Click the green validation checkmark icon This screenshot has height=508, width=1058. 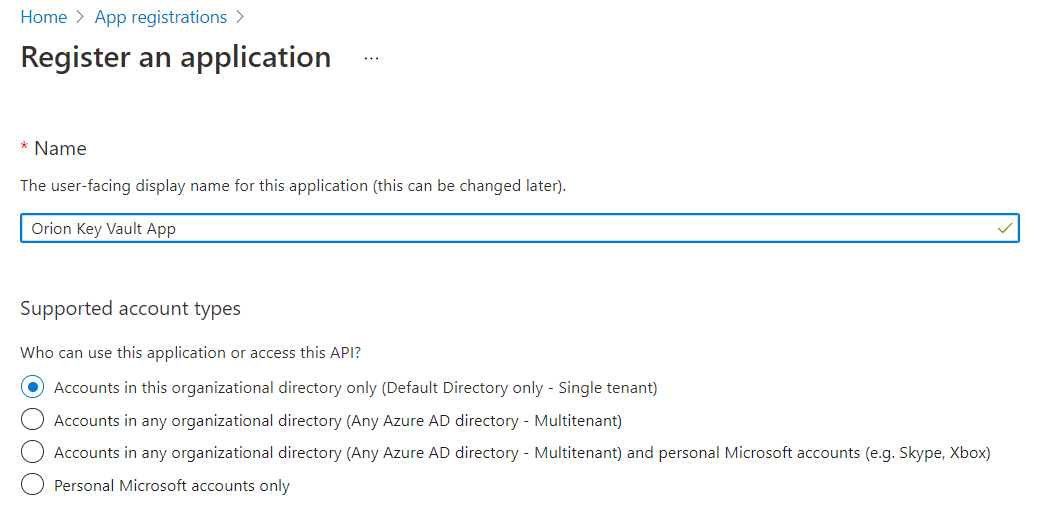[x=1005, y=229]
